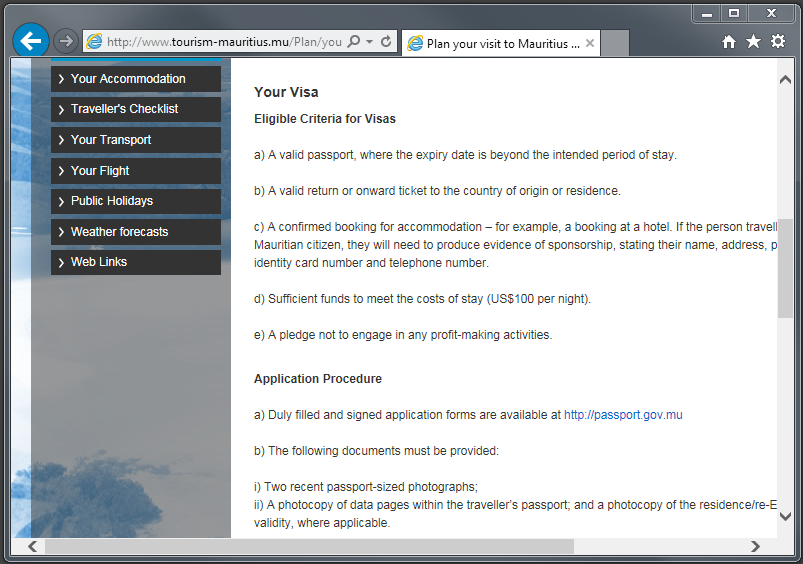Click the horizontal scrollbar left arrow

coord(32,547)
